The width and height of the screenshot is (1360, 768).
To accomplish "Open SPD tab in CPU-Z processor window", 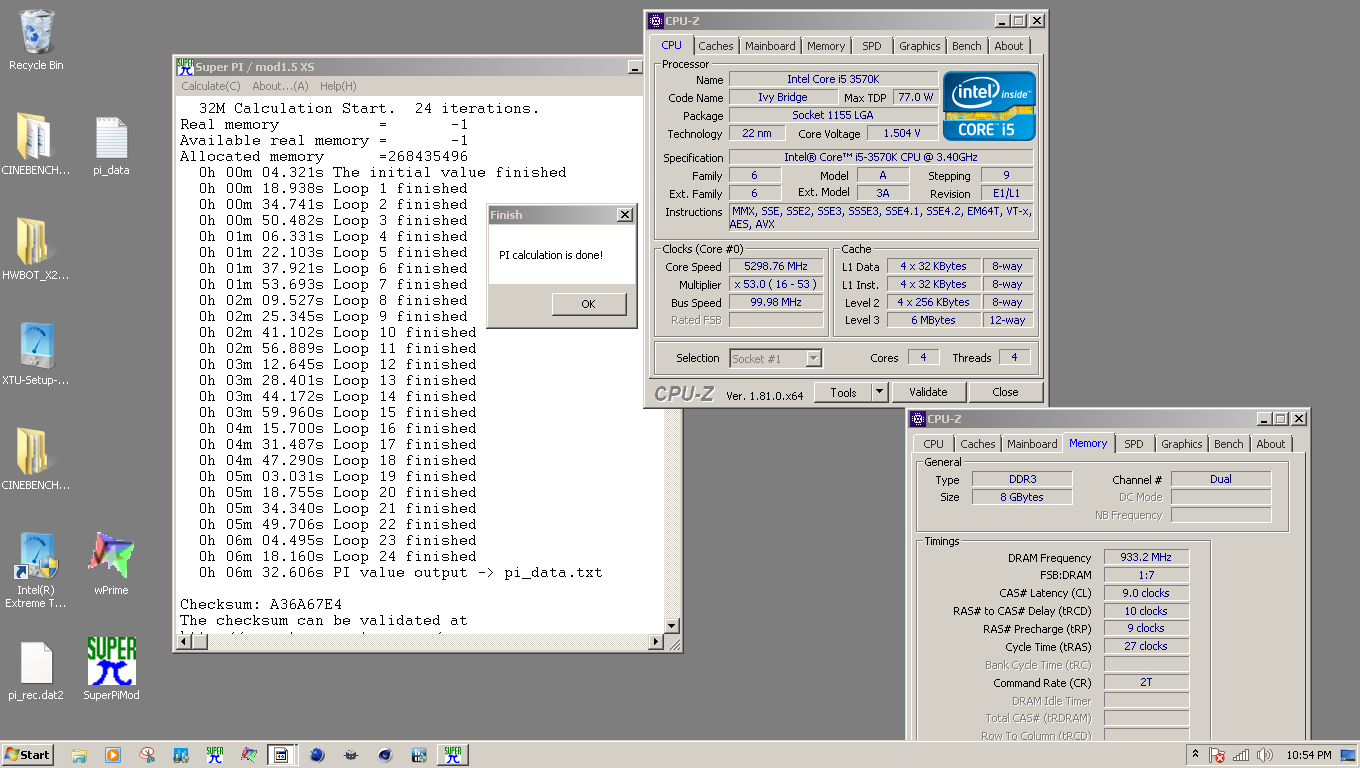I will 872,46.
